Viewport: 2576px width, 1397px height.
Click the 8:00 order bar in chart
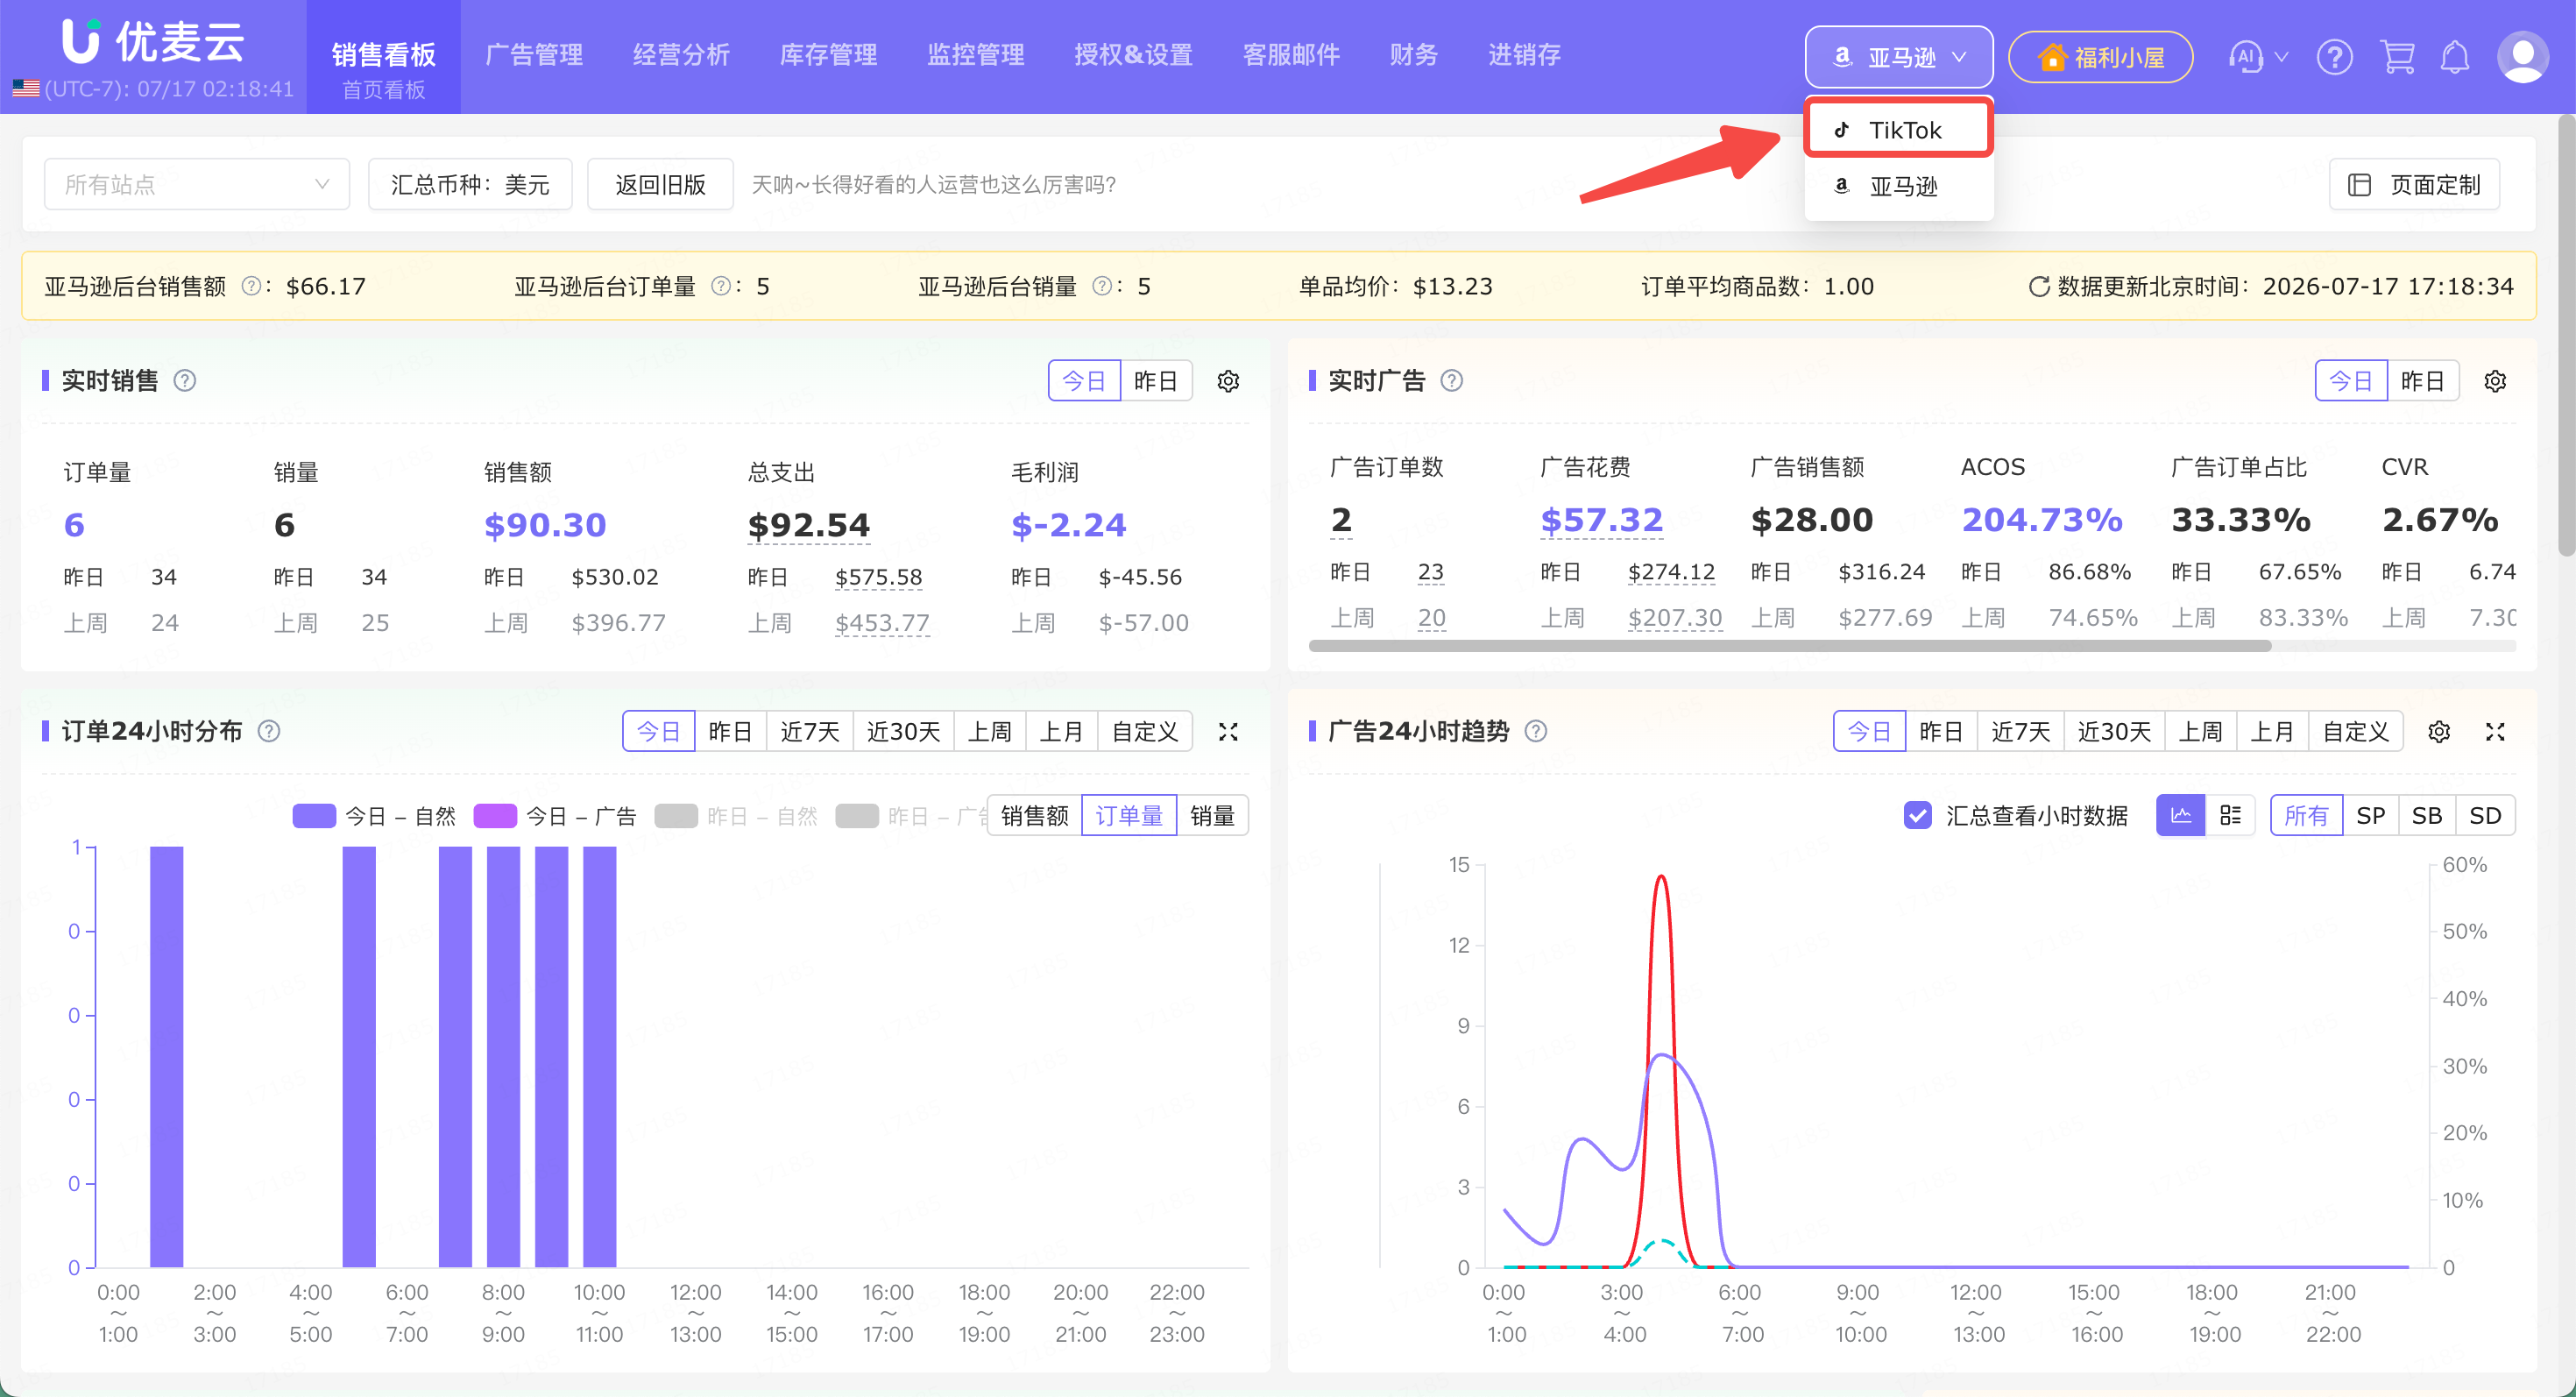click(503, 1057)
